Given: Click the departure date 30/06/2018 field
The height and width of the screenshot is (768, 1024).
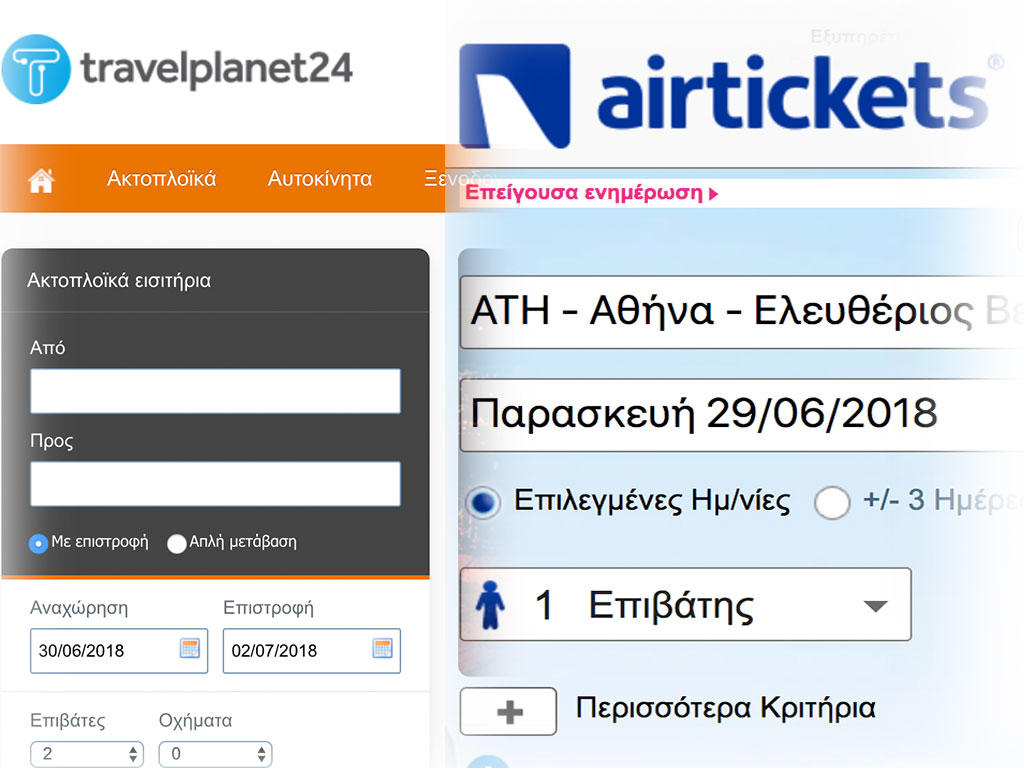Looking at the screenshot, I should pos(119,650).
